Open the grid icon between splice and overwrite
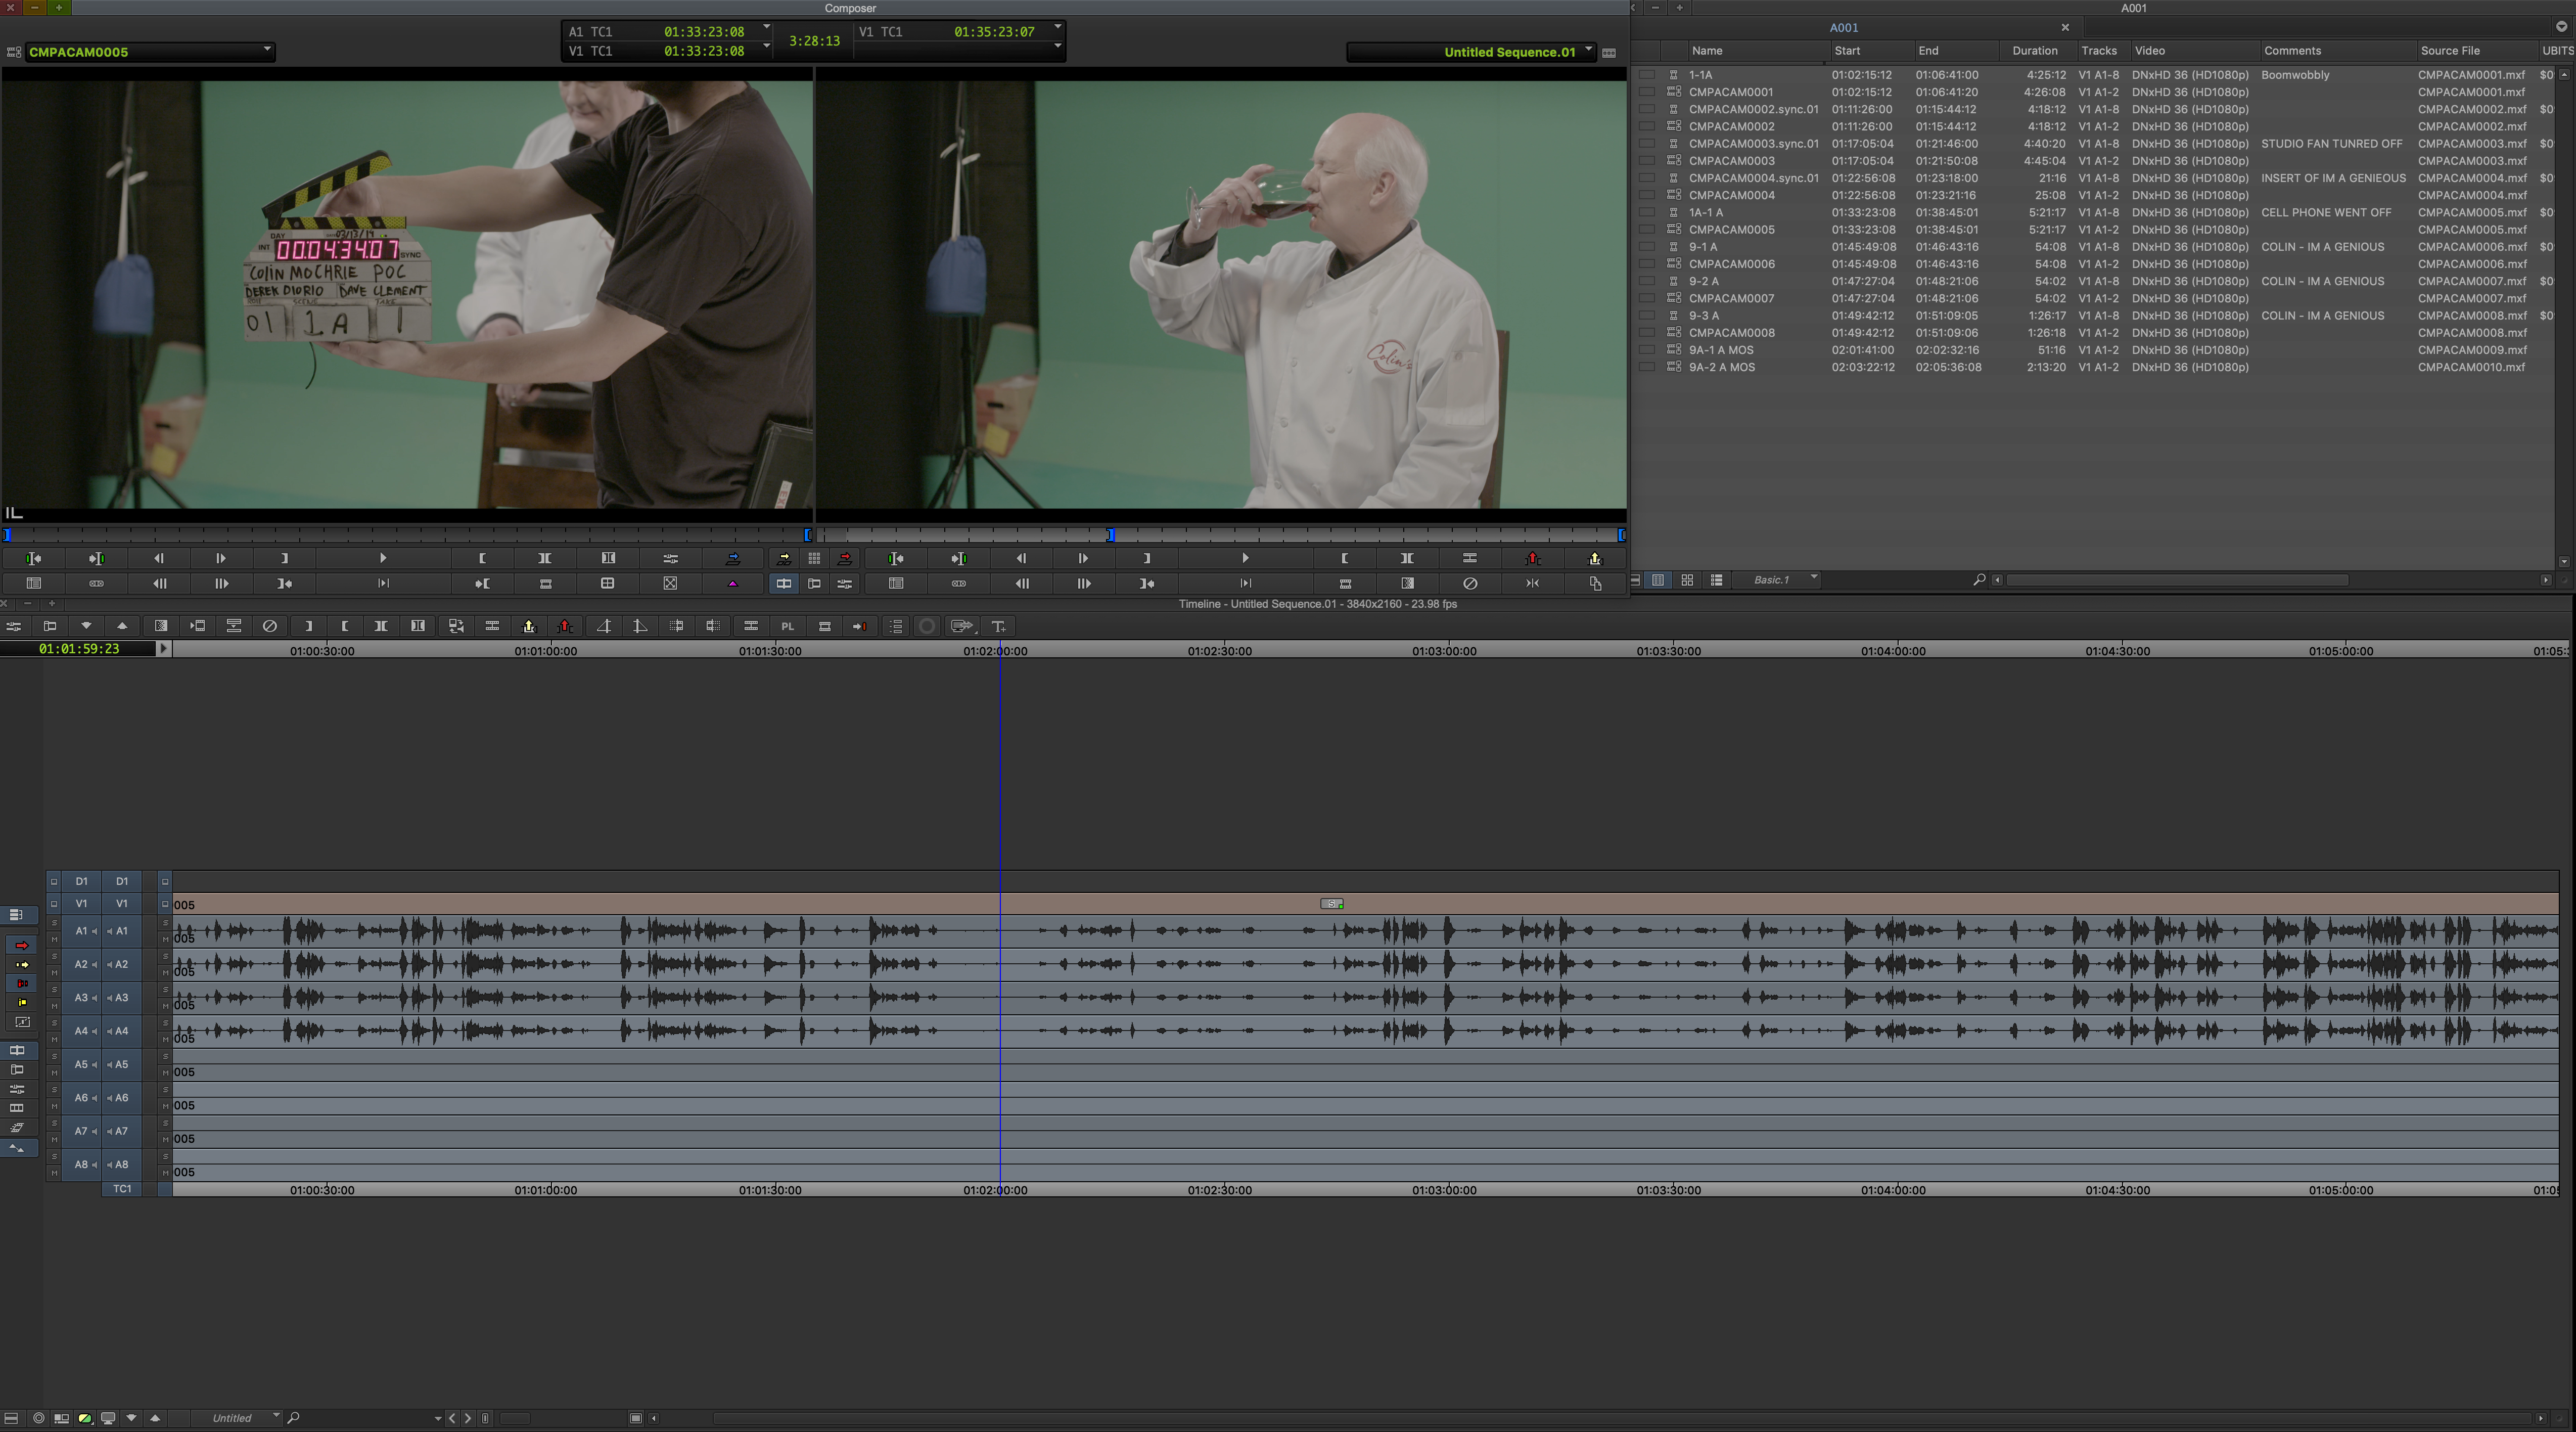Viewport: 2576px width, 1432px height. (x=814, y=558)
